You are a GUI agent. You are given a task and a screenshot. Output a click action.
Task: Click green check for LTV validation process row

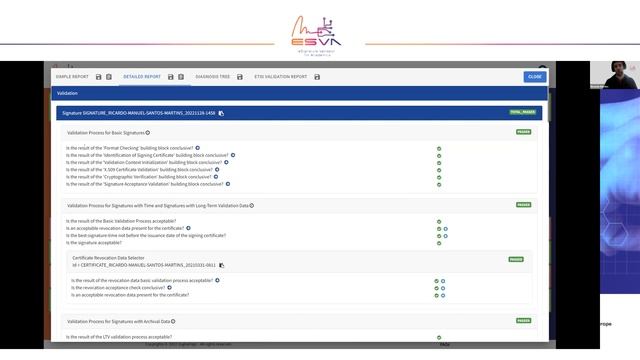coord(439,338)
